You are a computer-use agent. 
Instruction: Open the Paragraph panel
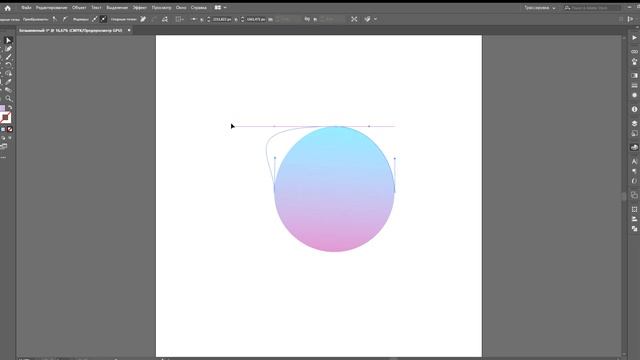pyautogui.click(x=634, y=171)
